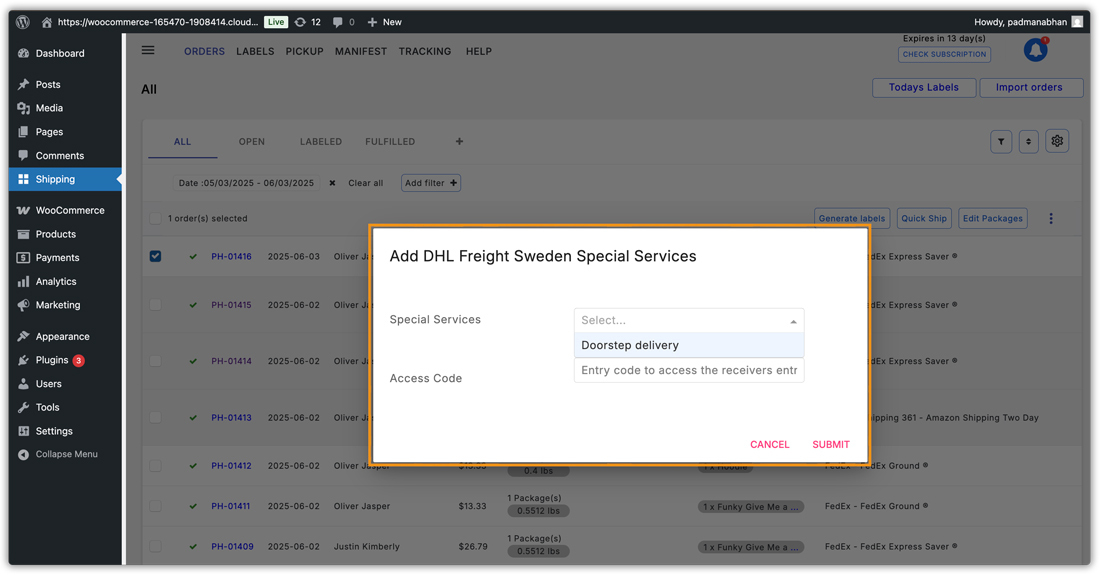
Task: Open the LABELS menu
Action: click(255, 51)
